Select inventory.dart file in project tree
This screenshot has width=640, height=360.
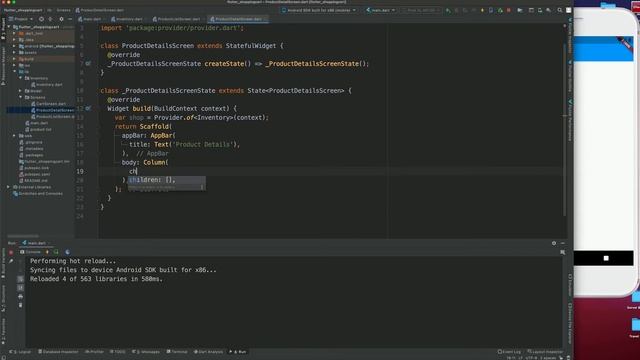pyautogui.click(x=47, y=84)
